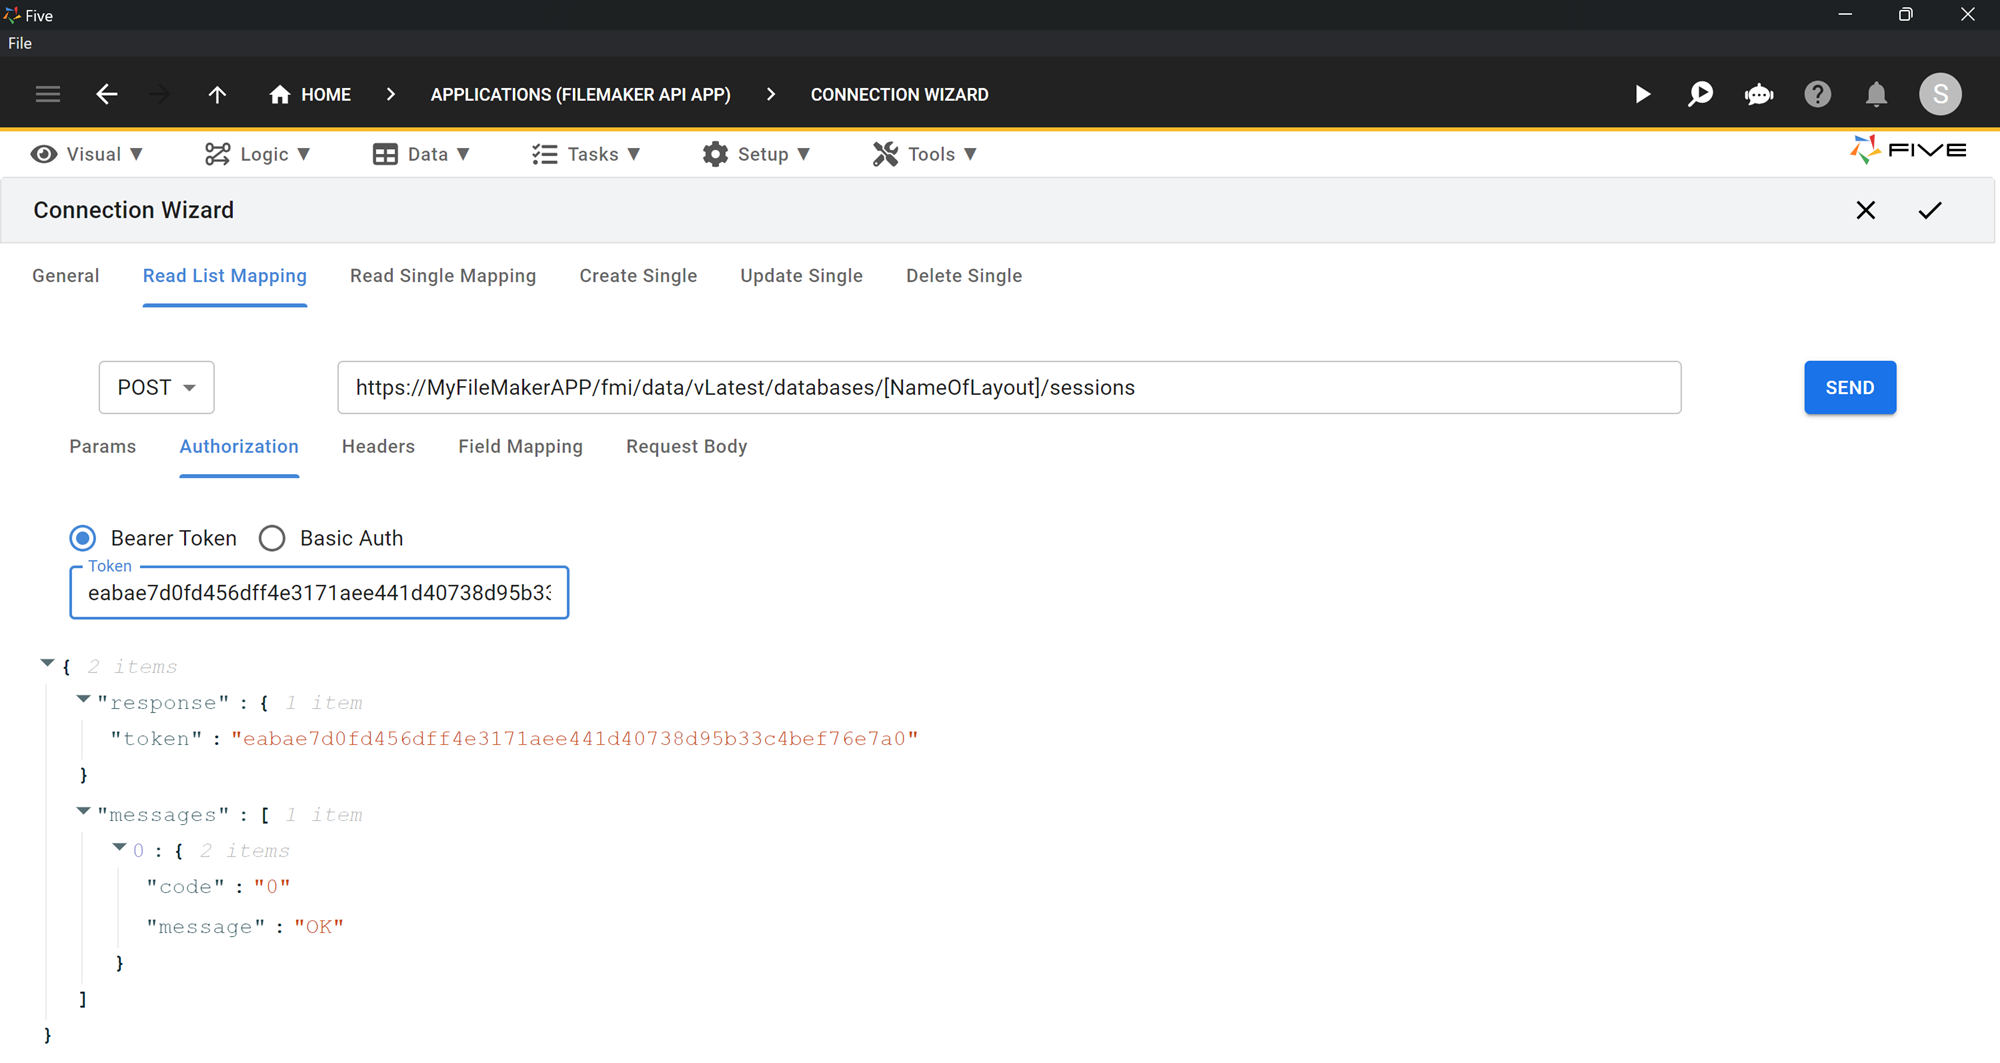Open the Data menu
Viewport: 2000px width, 1063px height.
click(421, 154)
